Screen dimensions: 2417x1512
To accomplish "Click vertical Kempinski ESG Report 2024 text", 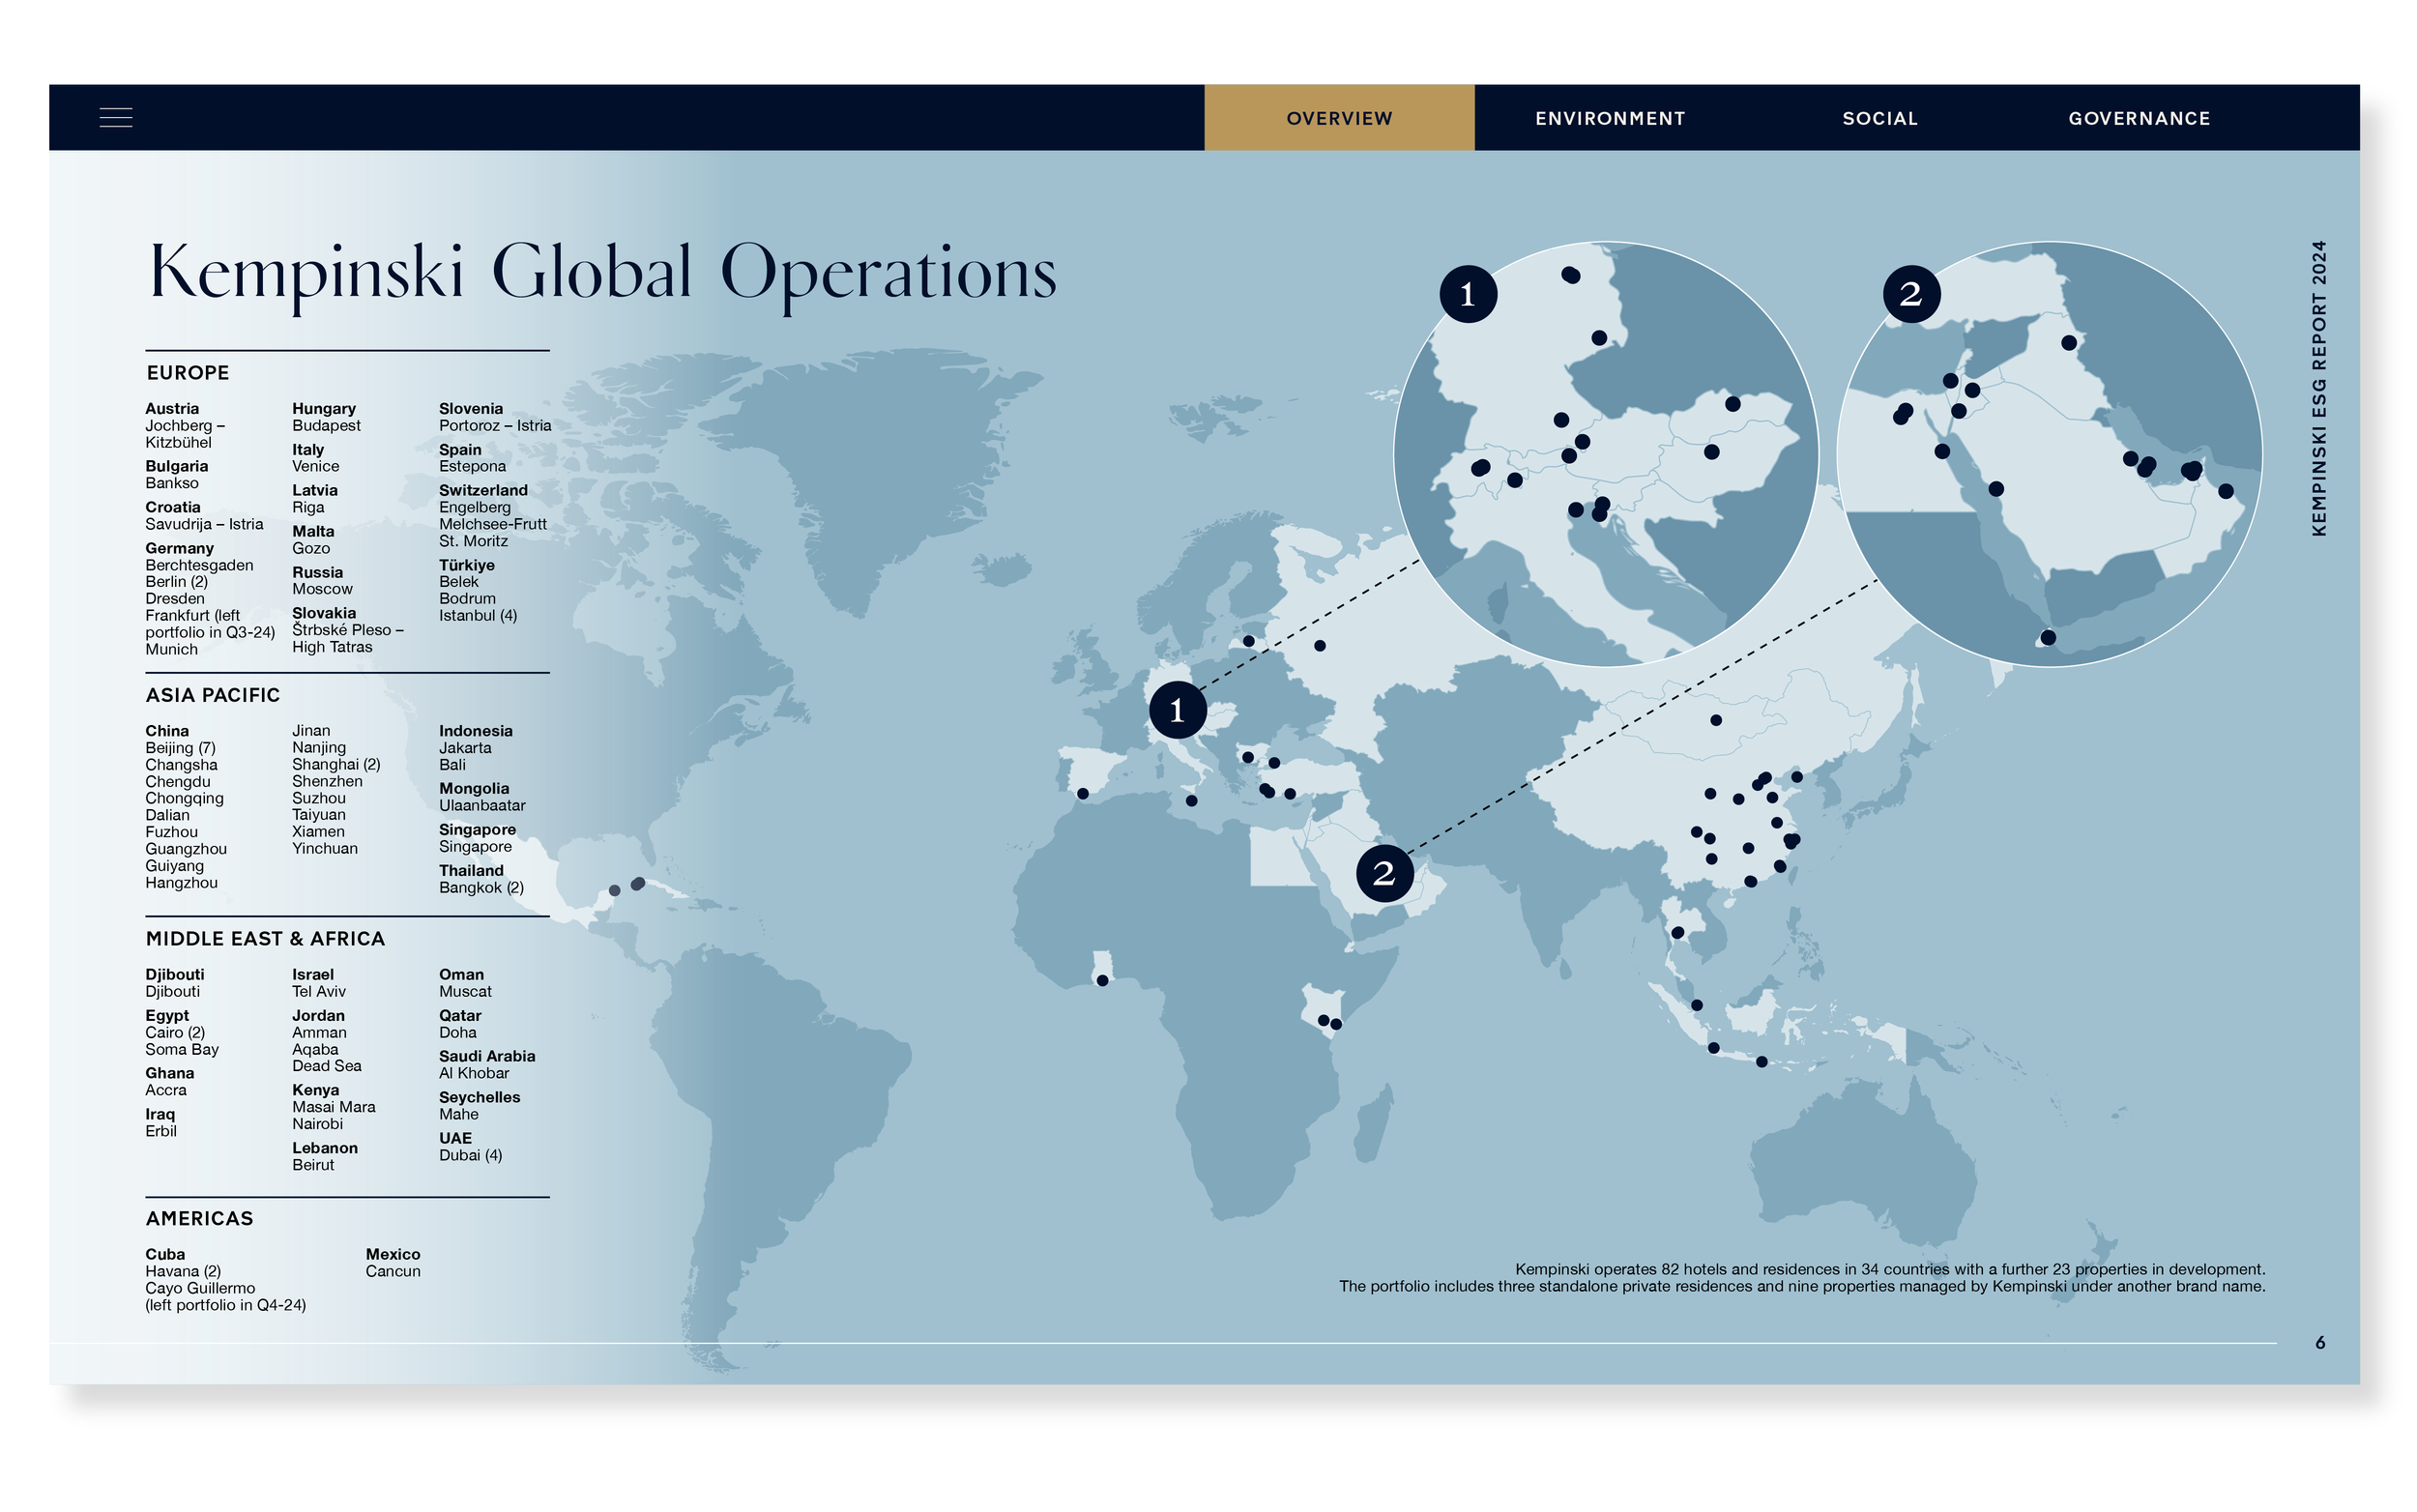I will (x=2319, y=388).
